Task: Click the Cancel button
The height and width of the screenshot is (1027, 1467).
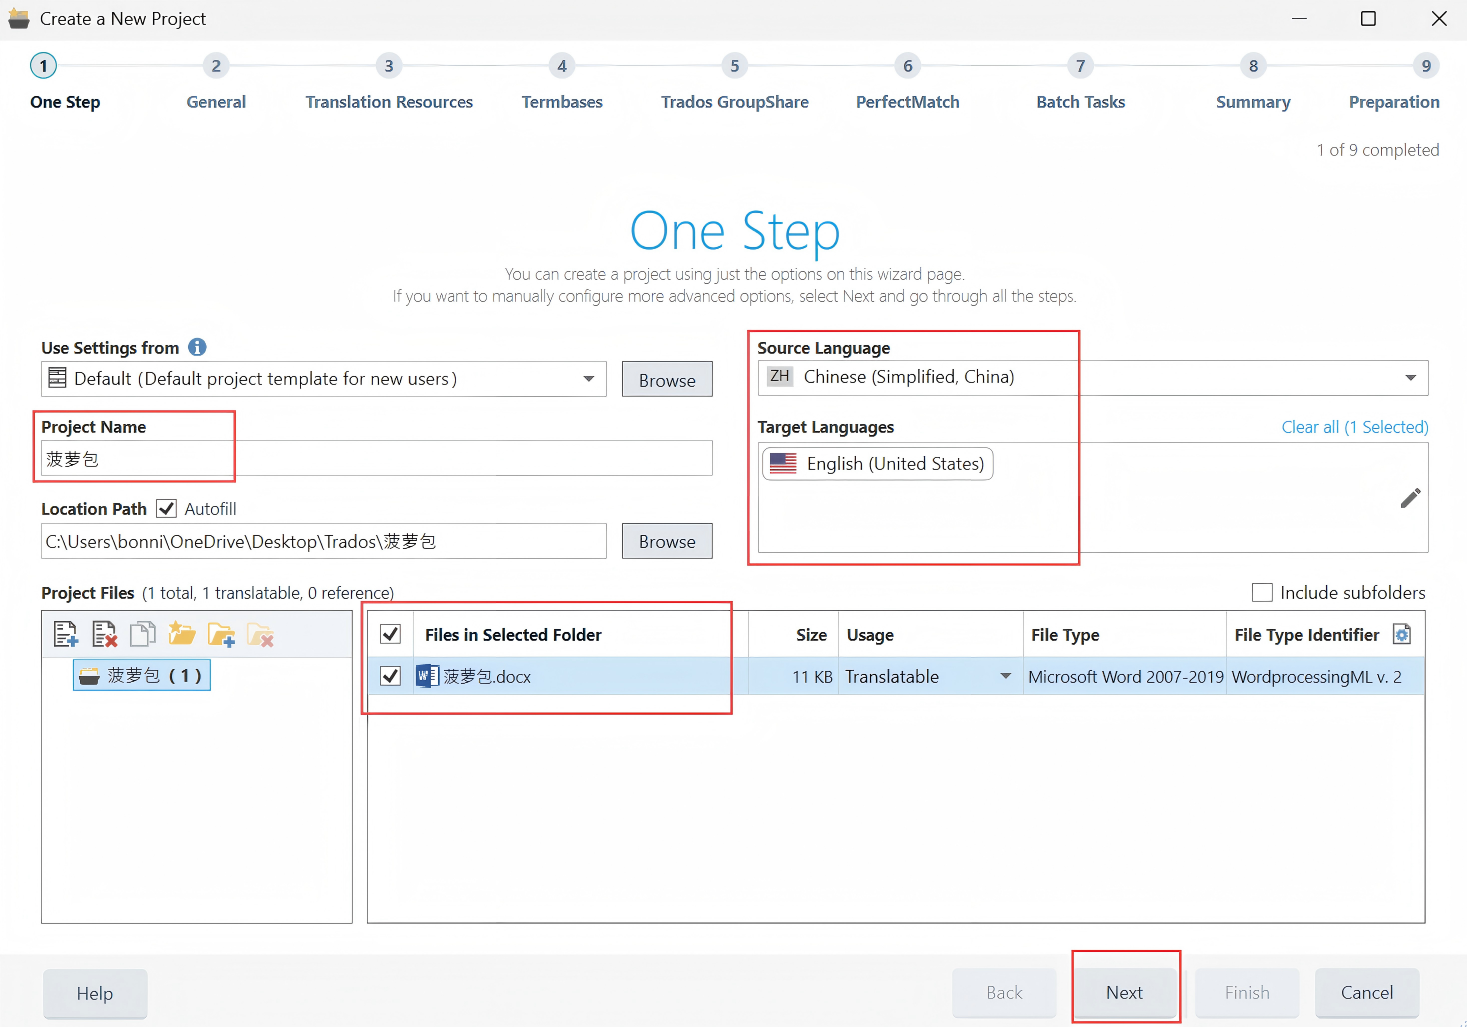Action: tap(1367, 993)
